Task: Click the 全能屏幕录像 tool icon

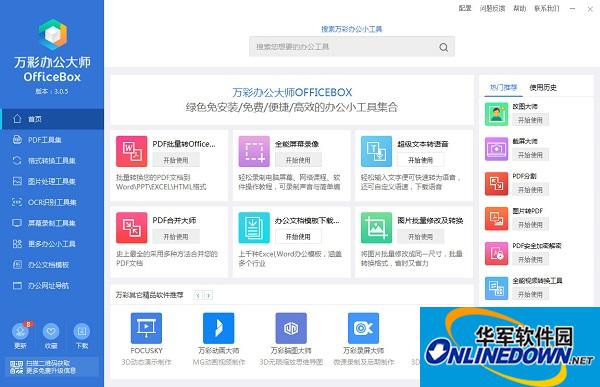Action: point(254,151)
